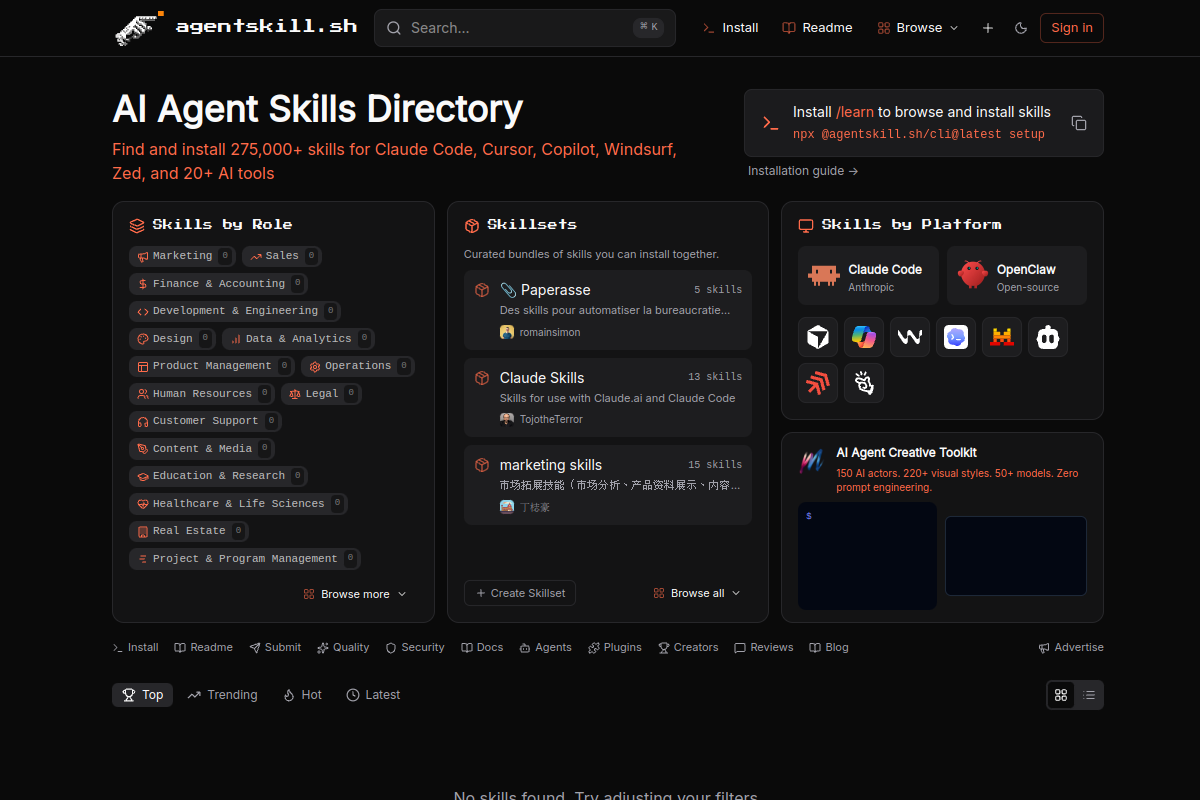Open Readme in the header navigation
The width and height of the screenshot is (1200, 800).
pos(817,28)
